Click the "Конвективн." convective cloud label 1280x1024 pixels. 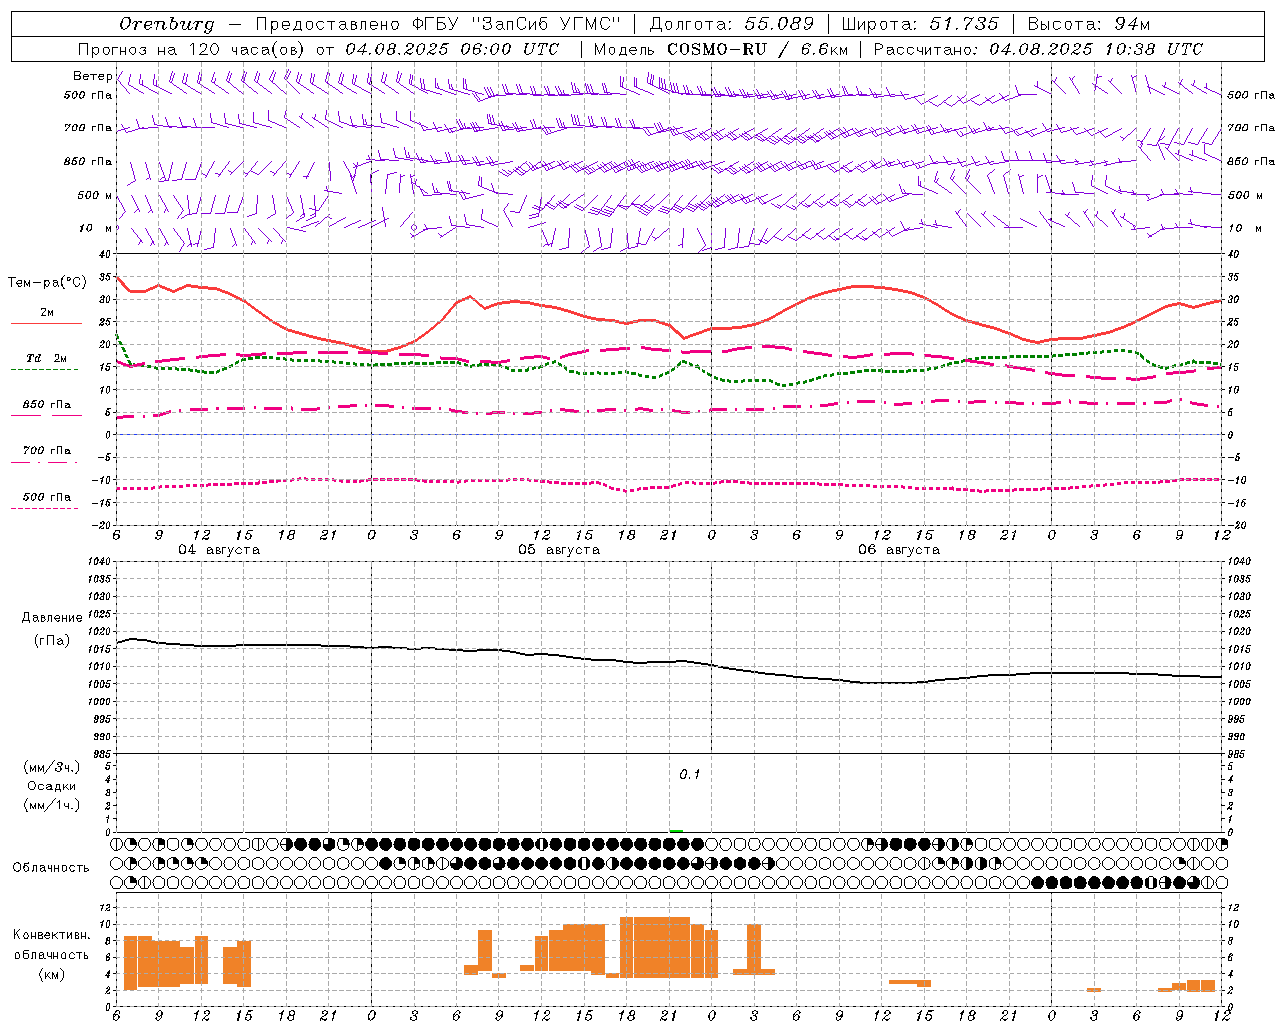(52, 935)
